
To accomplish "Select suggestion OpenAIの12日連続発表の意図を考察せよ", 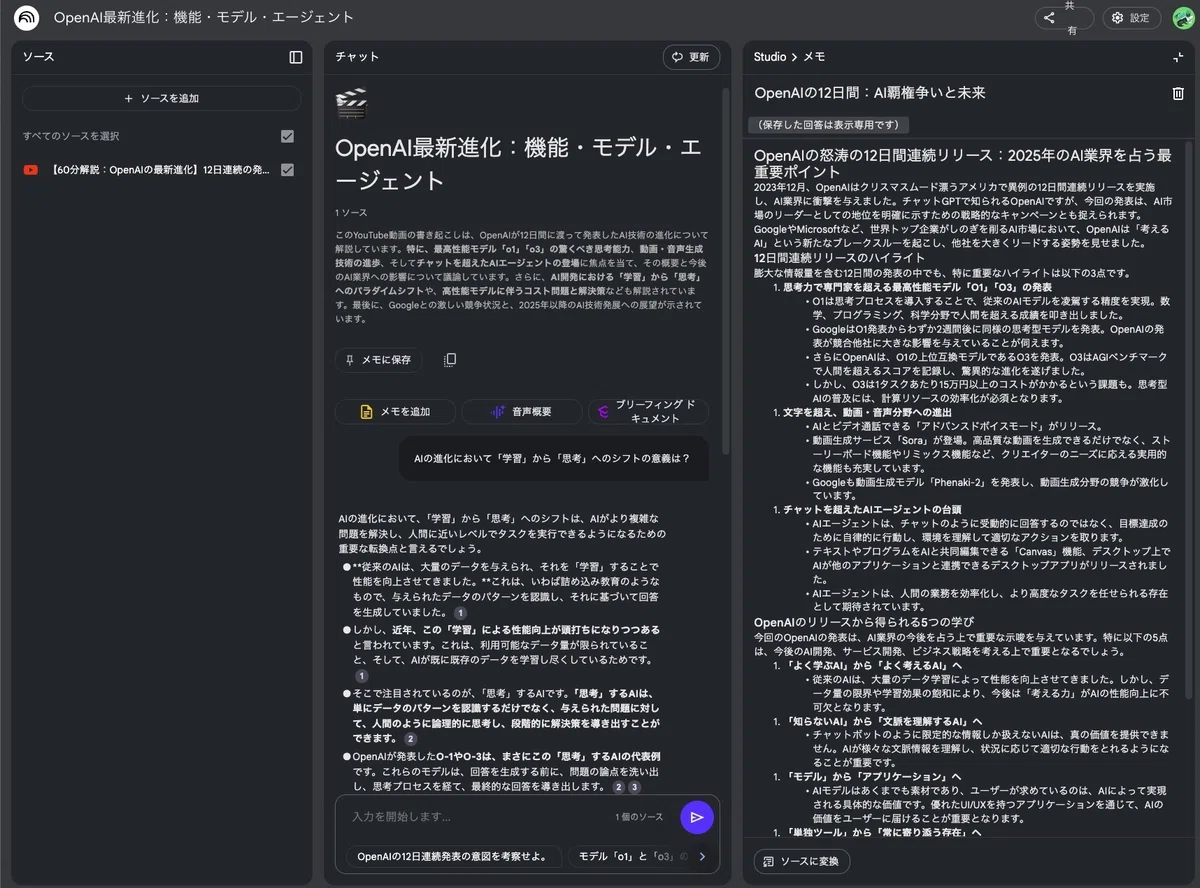I will (x=453, y=856).
